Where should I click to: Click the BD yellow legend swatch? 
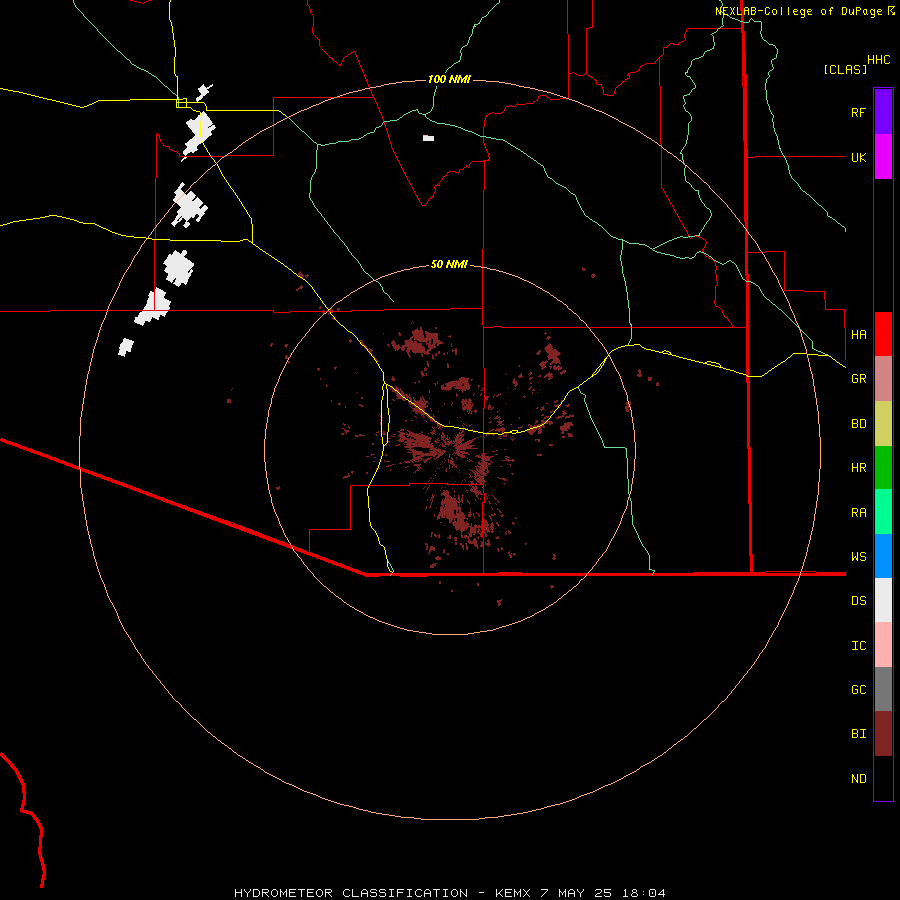coord(883,424)
